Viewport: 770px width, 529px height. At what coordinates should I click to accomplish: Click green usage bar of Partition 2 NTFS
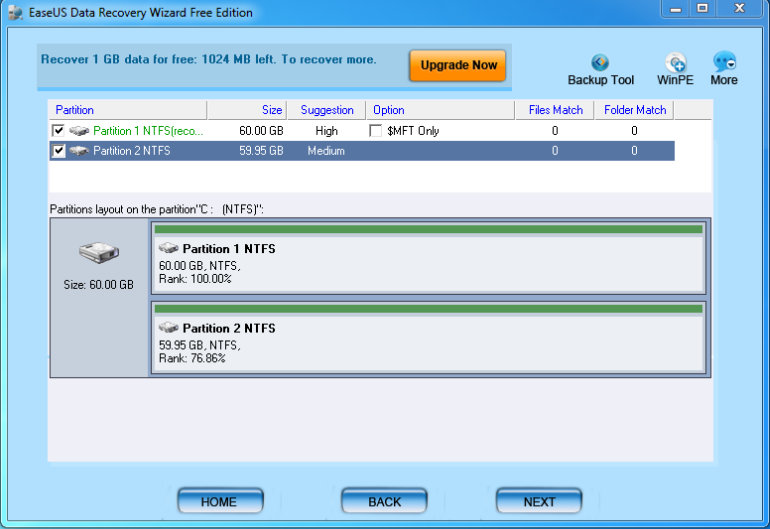click(x=428, y=308)
